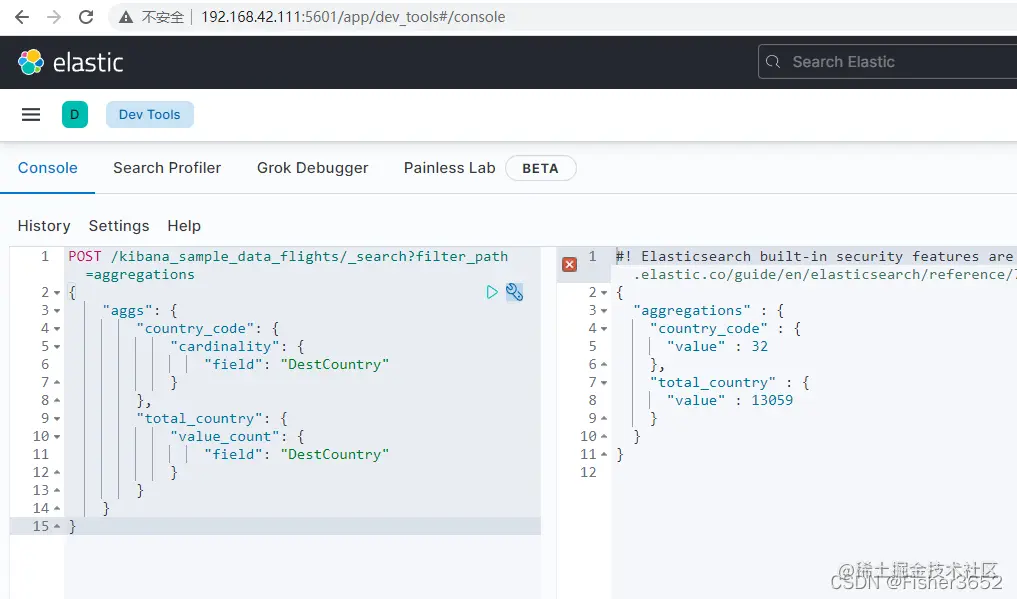Open console Help
This screenshot has width=1017, height=599.
click(184, 226)
